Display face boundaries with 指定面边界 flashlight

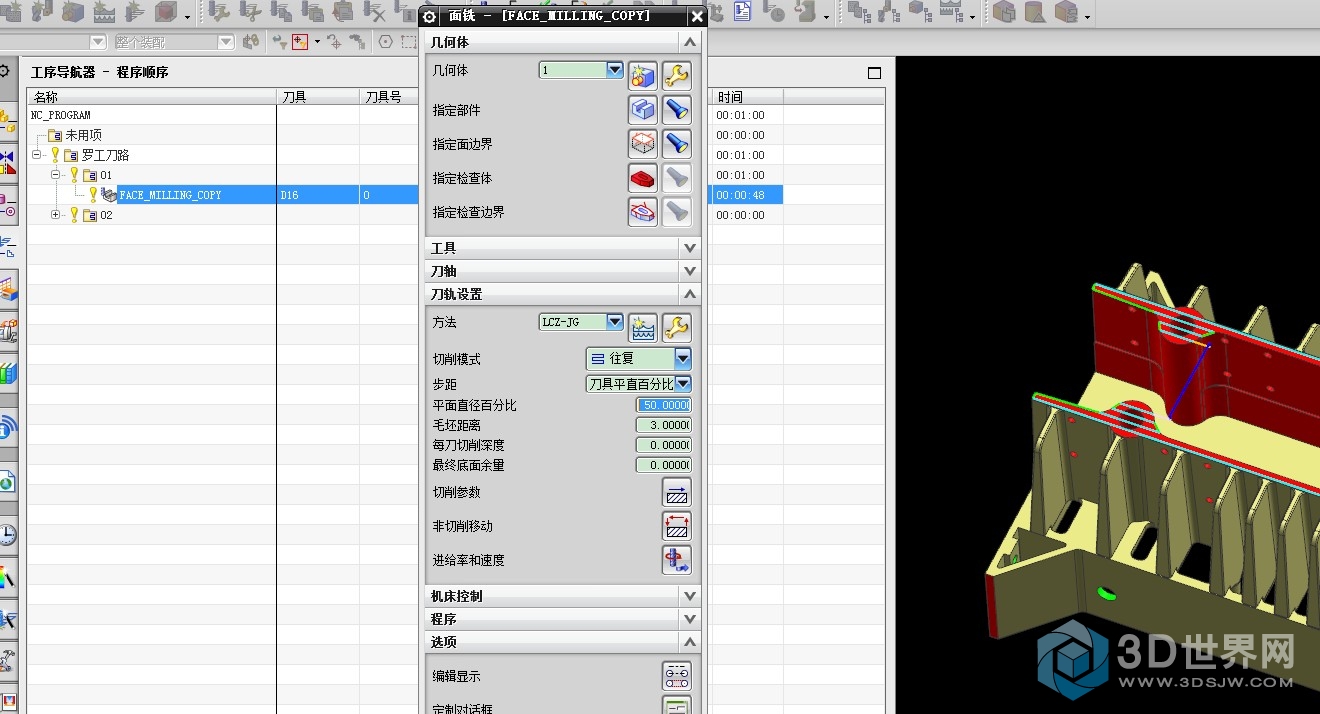click(677, 143)
